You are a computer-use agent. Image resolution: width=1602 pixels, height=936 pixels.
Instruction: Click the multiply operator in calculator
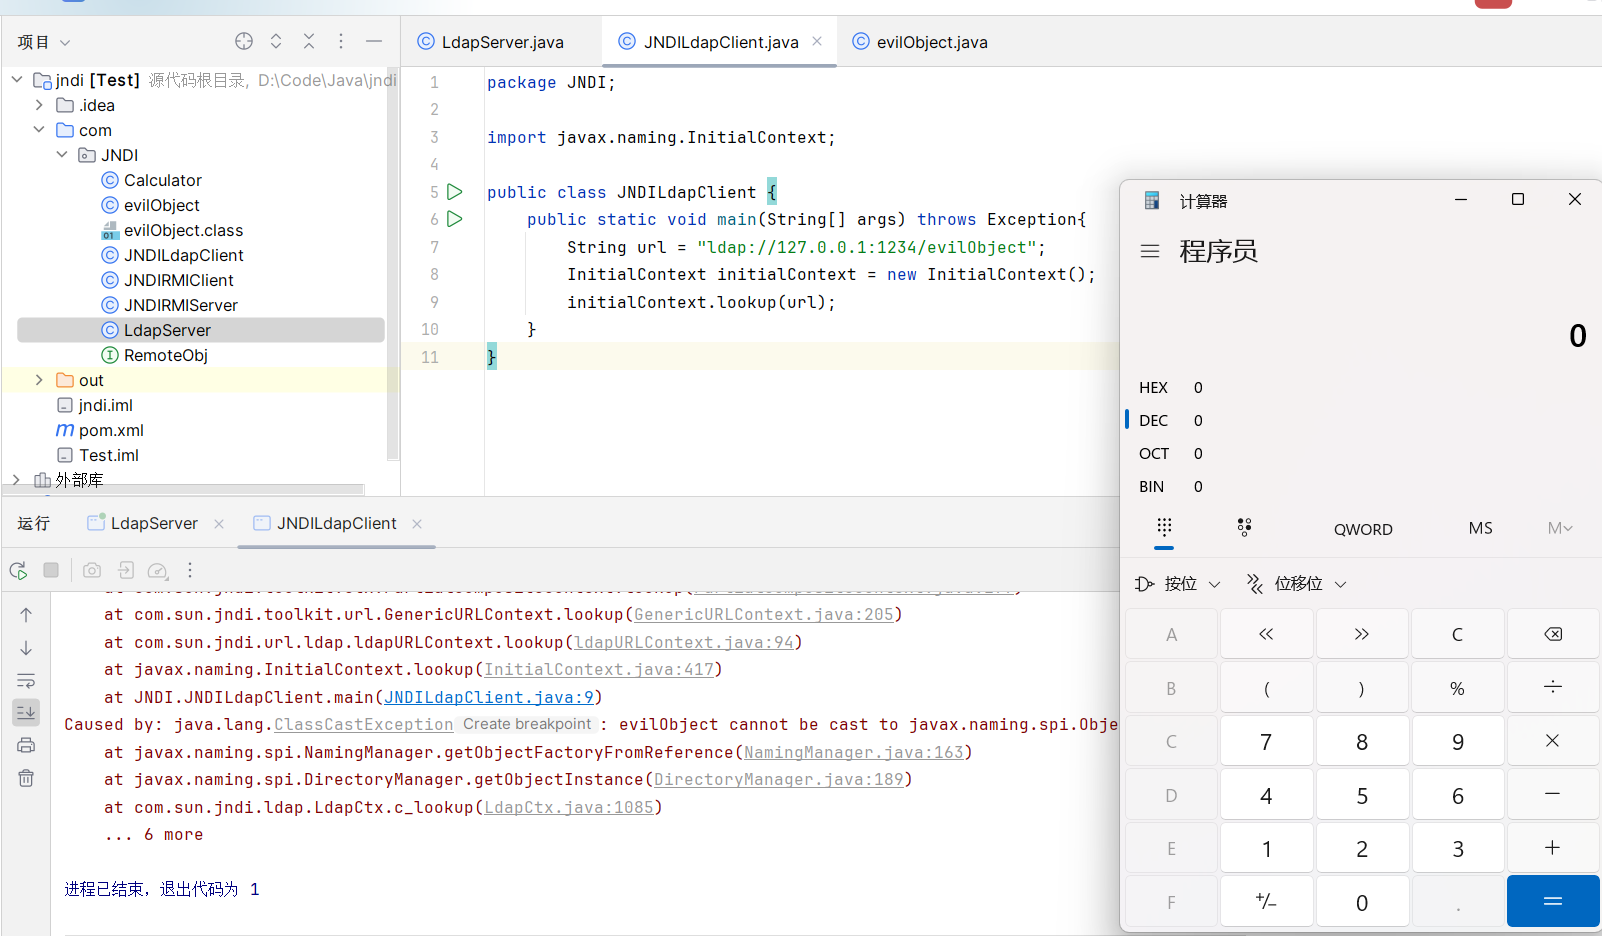pyautogui.click(x=1553, y=741)
